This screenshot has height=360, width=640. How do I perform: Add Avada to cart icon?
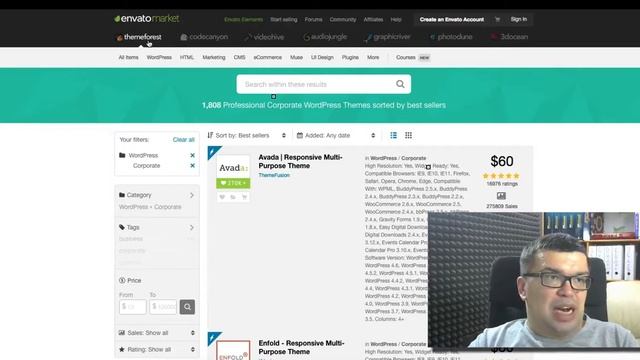click(244, 197)
